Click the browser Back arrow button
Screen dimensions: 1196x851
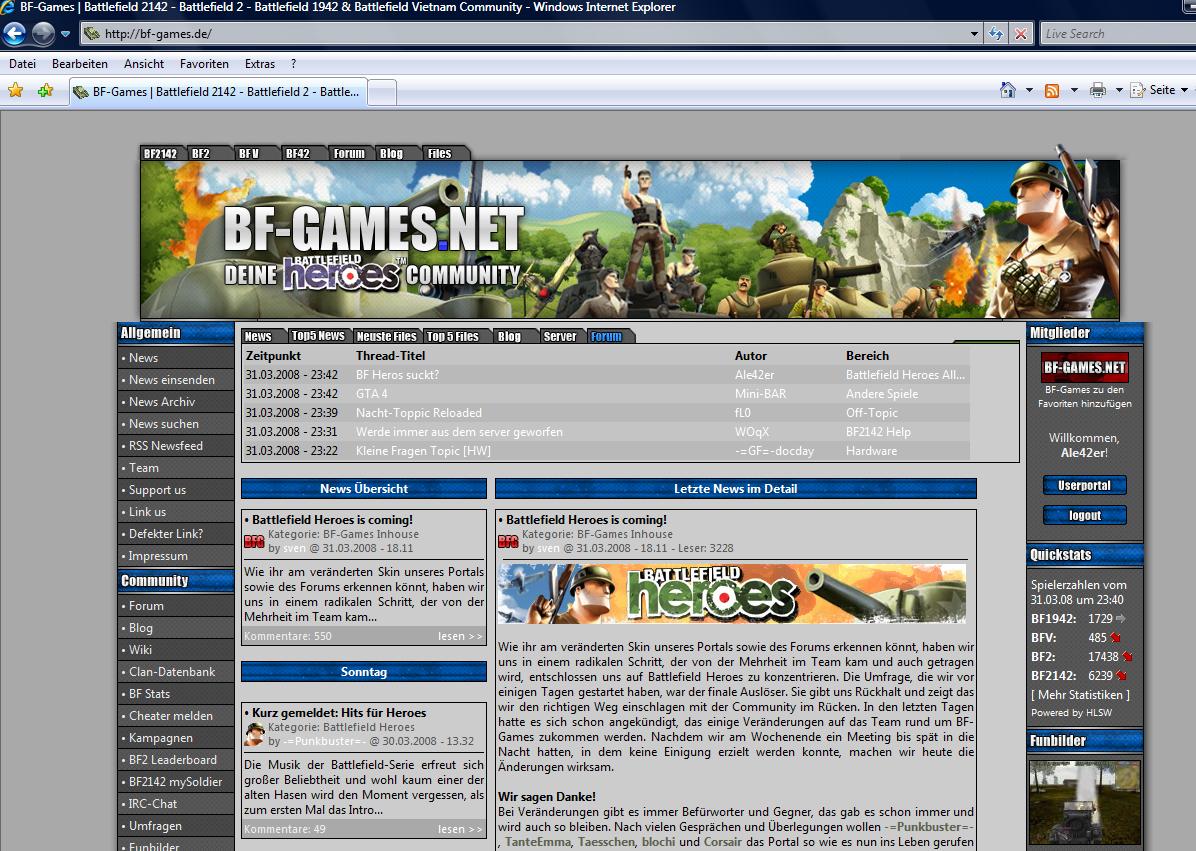(14, 34)
